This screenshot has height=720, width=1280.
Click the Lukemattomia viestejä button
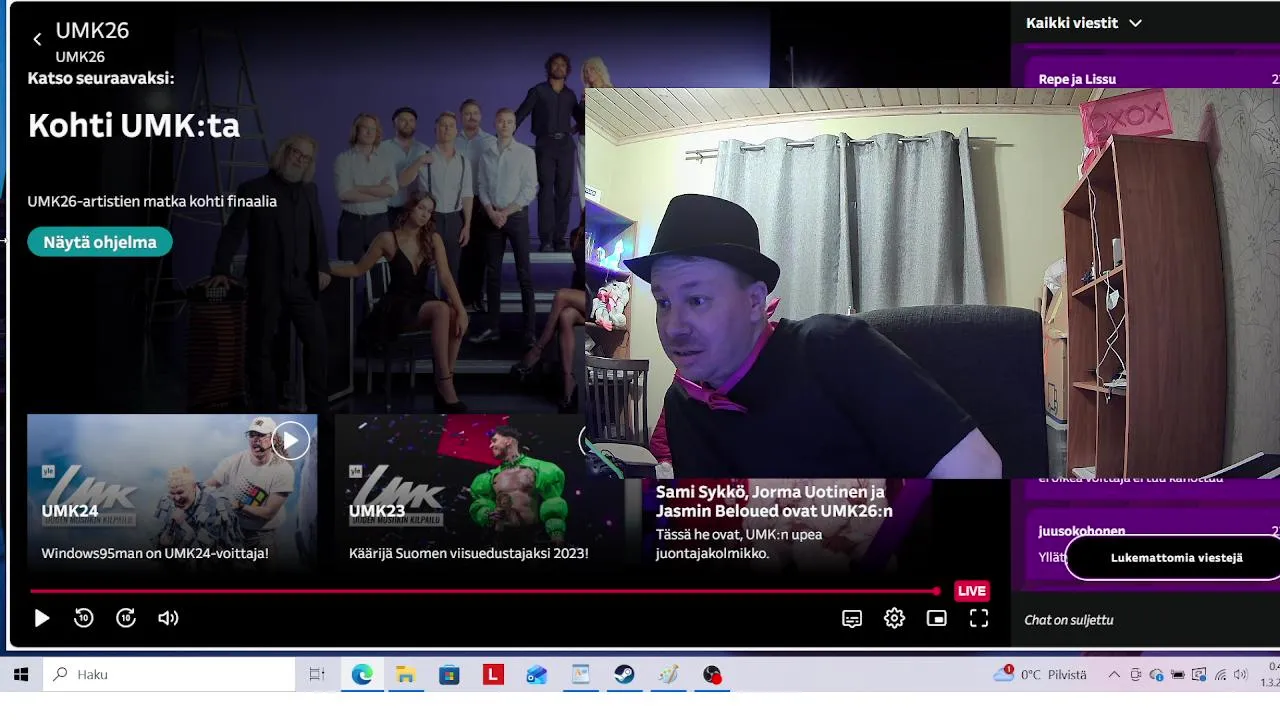click(1176, 558)
